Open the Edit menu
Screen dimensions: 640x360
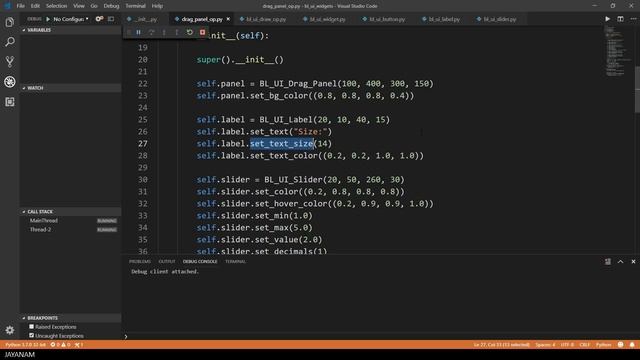36,6
